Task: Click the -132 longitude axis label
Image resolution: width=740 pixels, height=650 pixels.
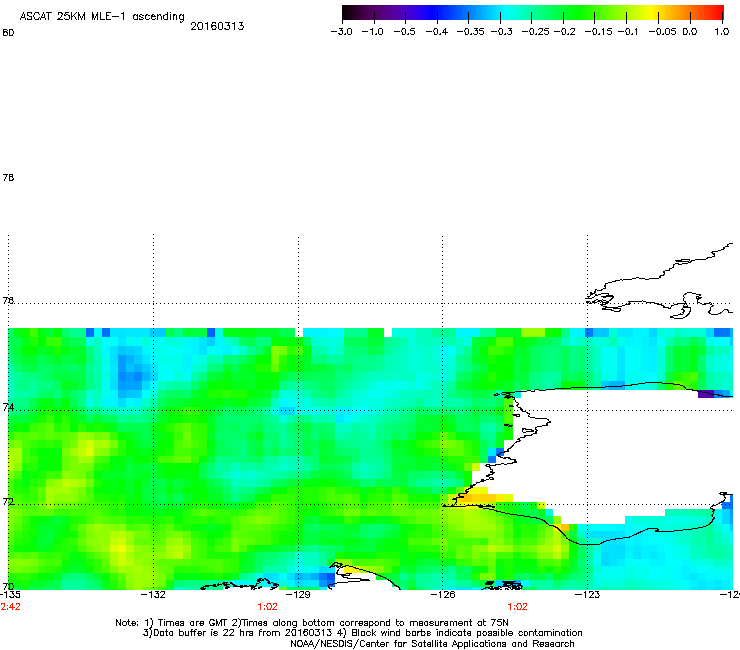Action: [x=153, y=595]
